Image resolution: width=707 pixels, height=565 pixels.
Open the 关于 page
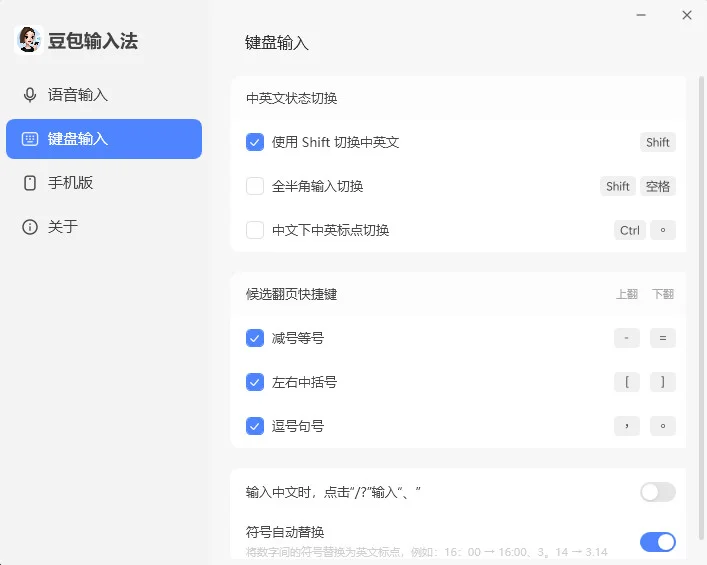tap(104, 227)
